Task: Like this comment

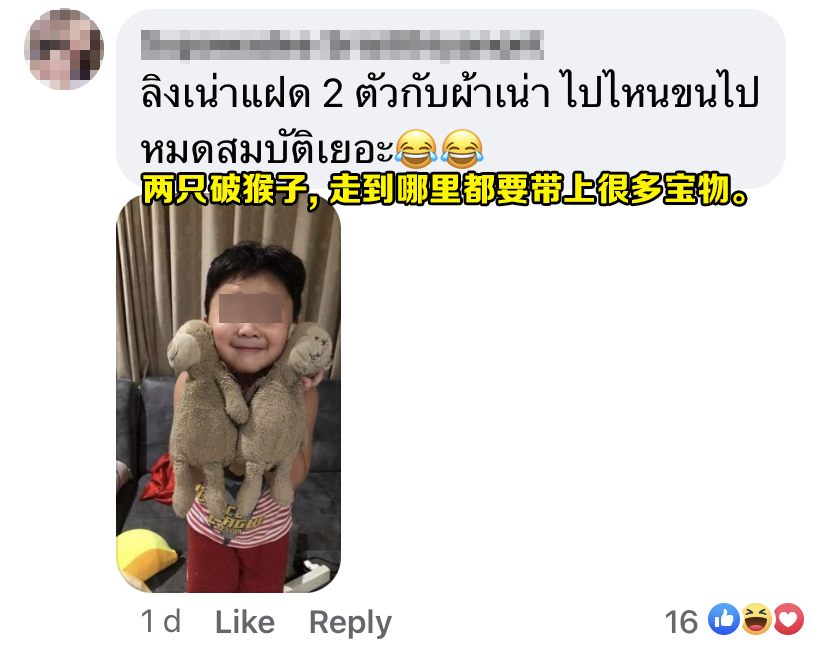Action: (244, 622)
